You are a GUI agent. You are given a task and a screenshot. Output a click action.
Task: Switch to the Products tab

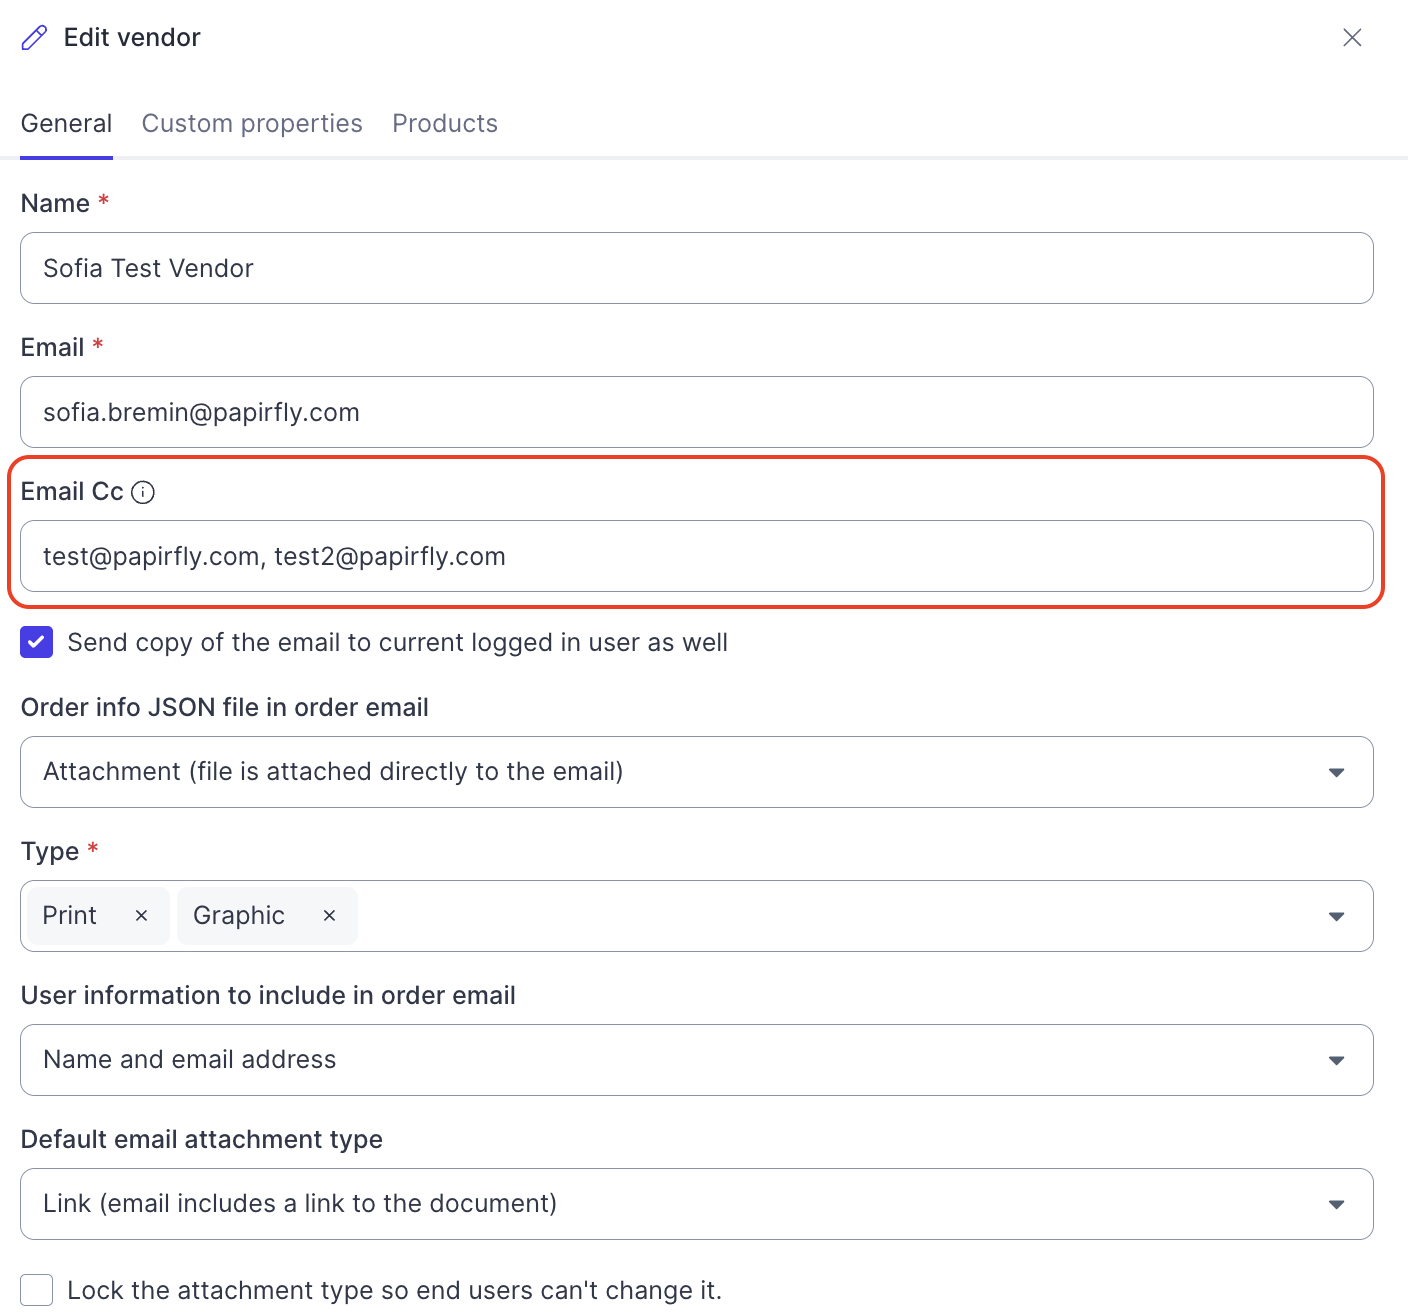445,123
